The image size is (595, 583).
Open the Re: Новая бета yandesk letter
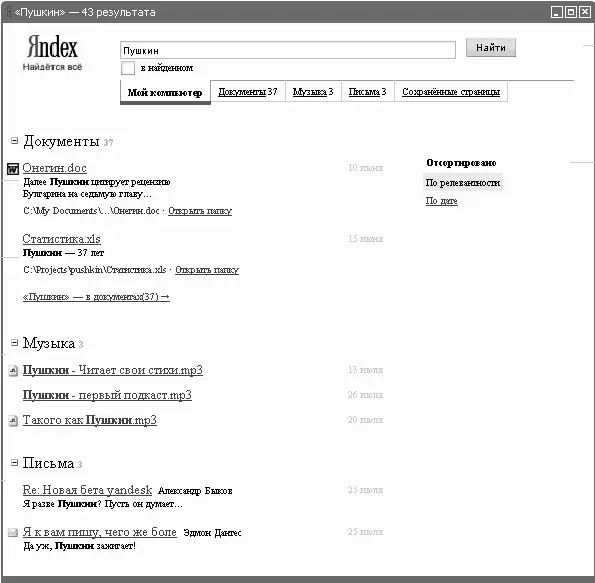click(87, 490)
